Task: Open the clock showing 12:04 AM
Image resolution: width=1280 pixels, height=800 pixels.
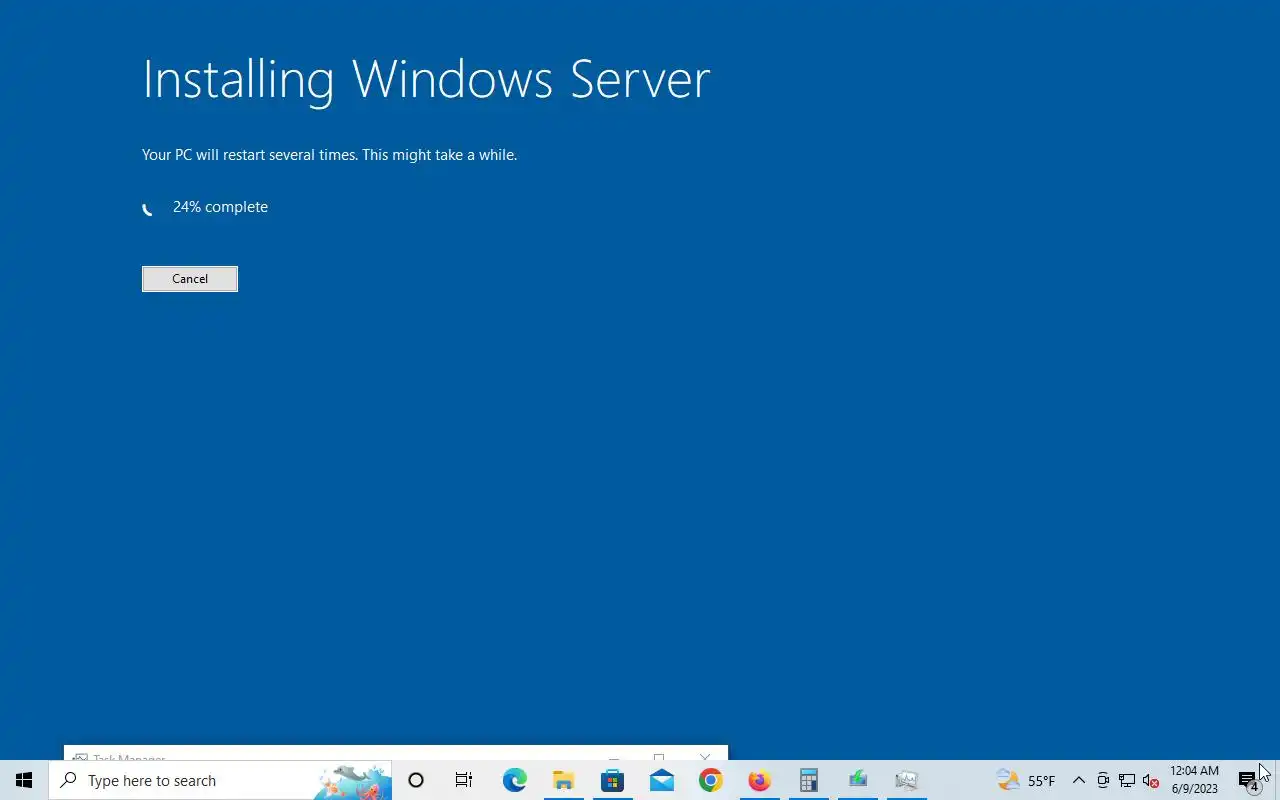Action: pos(1195,780)
